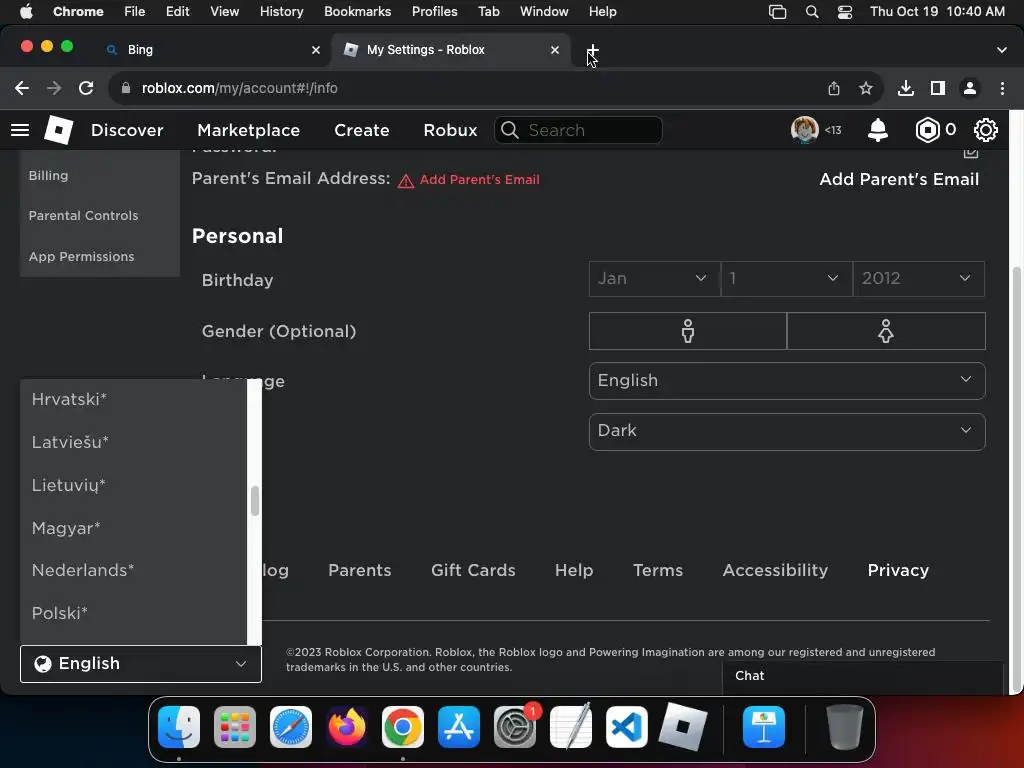Select the female gender option
The width and height of the screenshot is (1024, 768).
(886, 331)
